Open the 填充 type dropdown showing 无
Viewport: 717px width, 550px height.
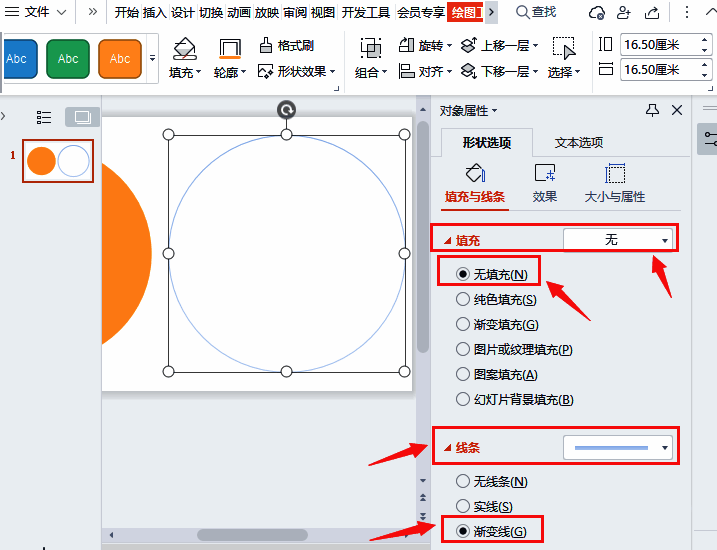pos(618,240)
